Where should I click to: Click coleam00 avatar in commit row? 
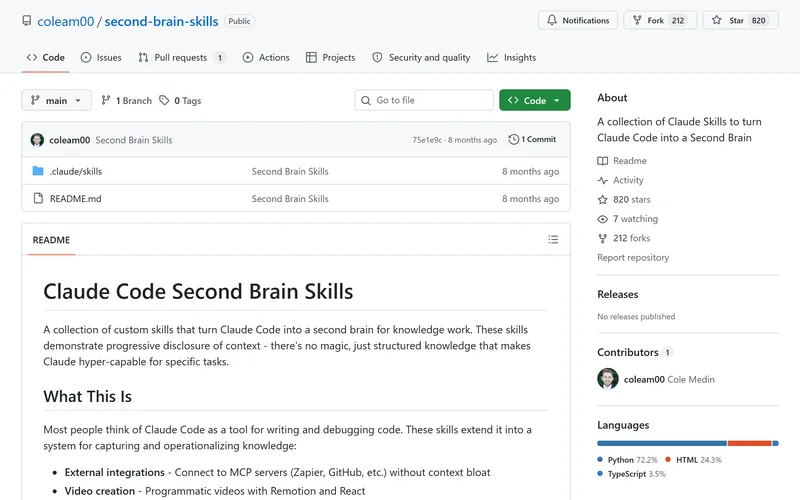(x=37, y=140)
